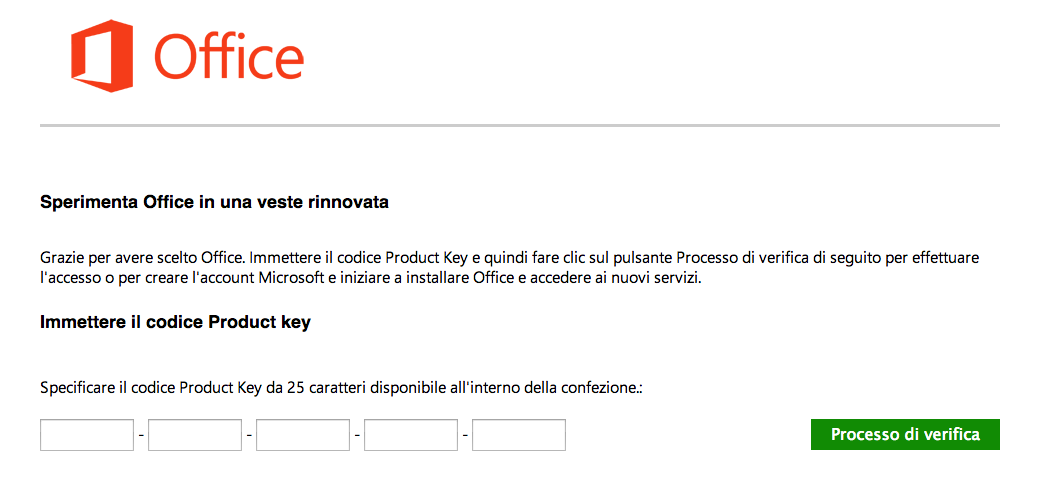
Task: Click the Immettere il codice Product key heading
Action: [x=175, y=322]
